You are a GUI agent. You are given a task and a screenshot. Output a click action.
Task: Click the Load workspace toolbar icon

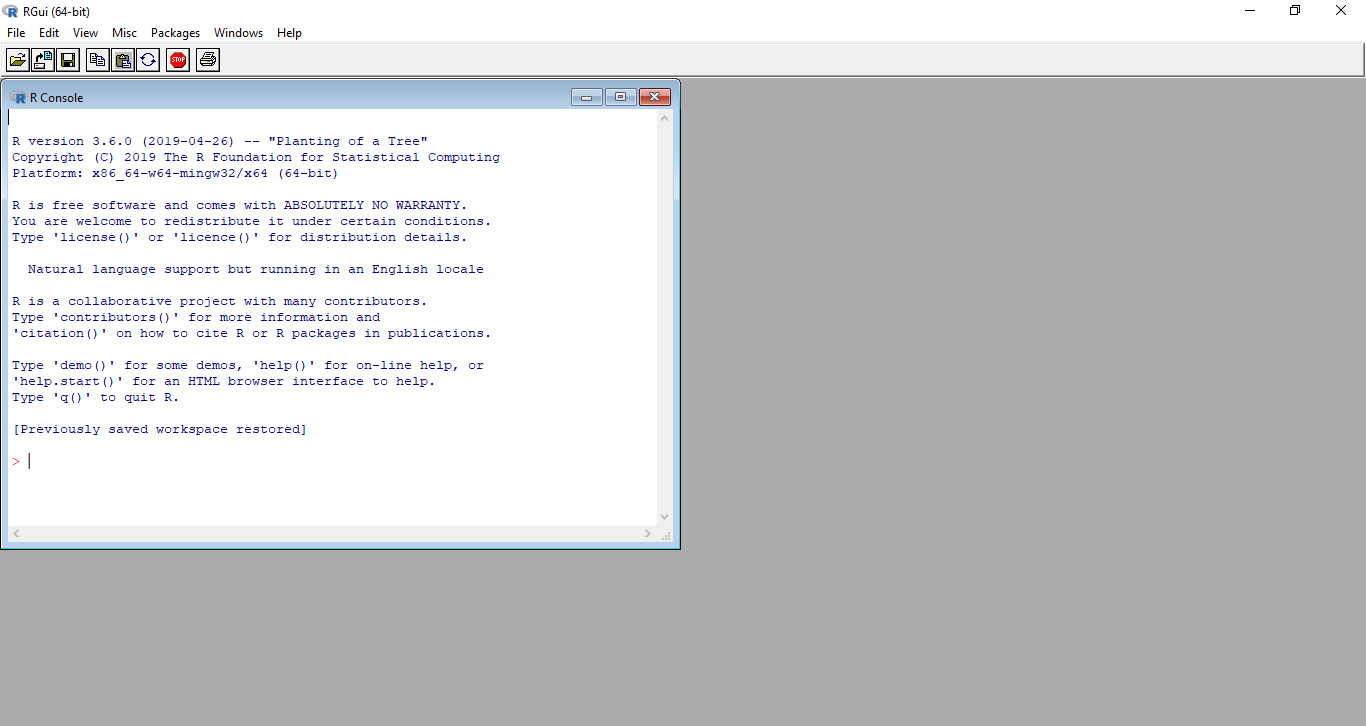pyautogui.click(x=43, y=60)
